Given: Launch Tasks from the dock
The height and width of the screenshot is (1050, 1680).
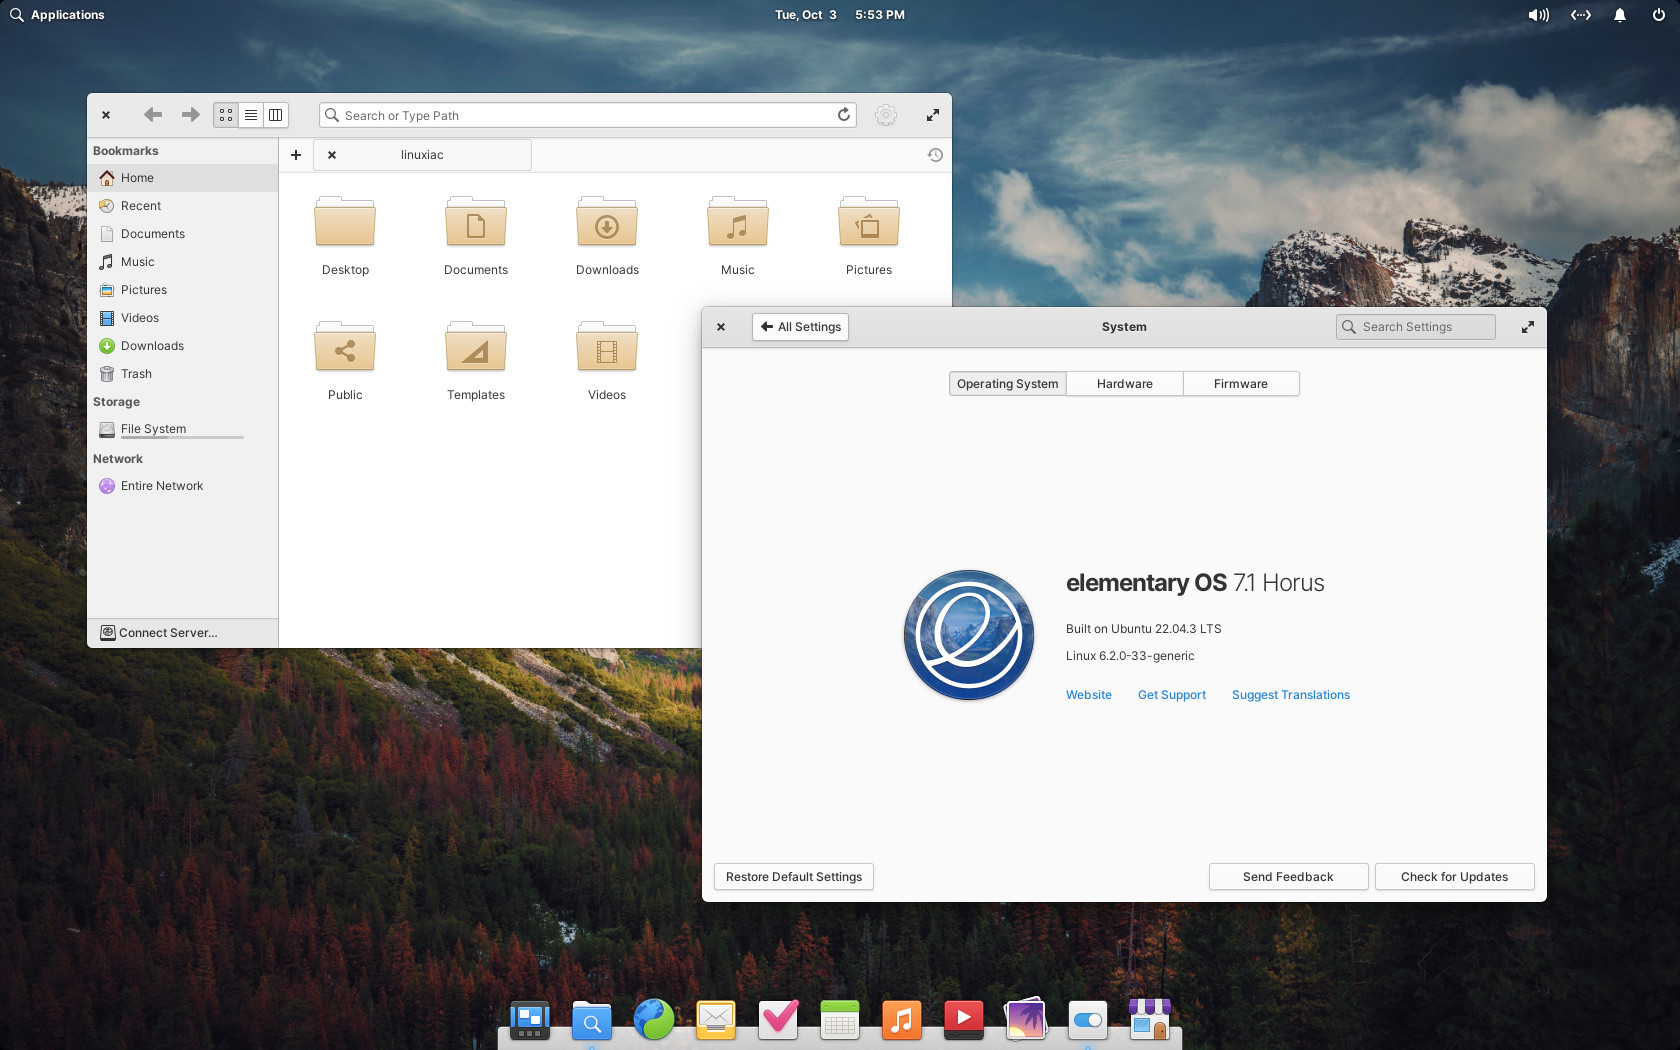Looking at the screenshot, I should click(778, 1020).
